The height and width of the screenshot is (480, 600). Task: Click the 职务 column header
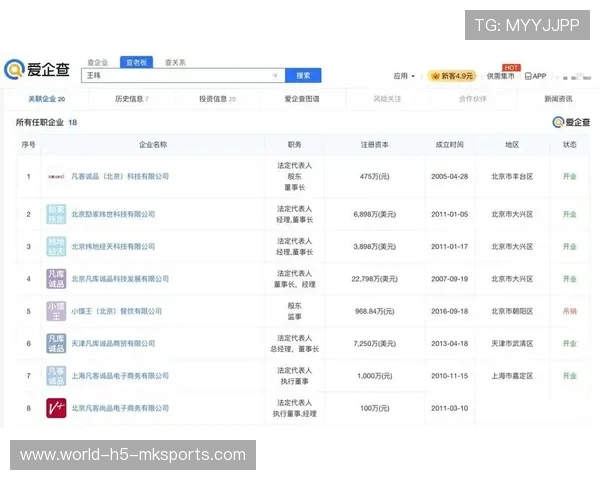(295, 144)
